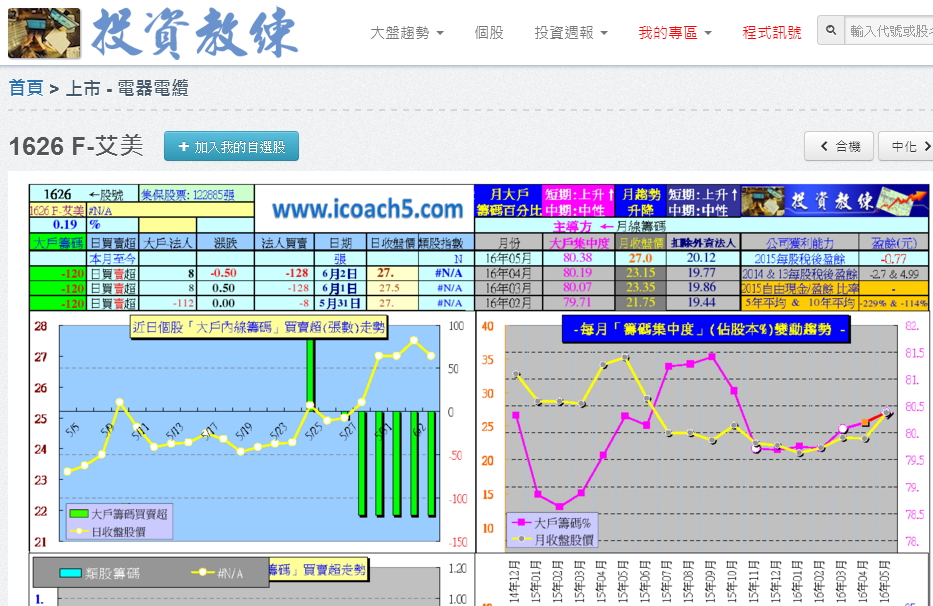Click the www.icoach5.com link text

(x=367, y=210)
